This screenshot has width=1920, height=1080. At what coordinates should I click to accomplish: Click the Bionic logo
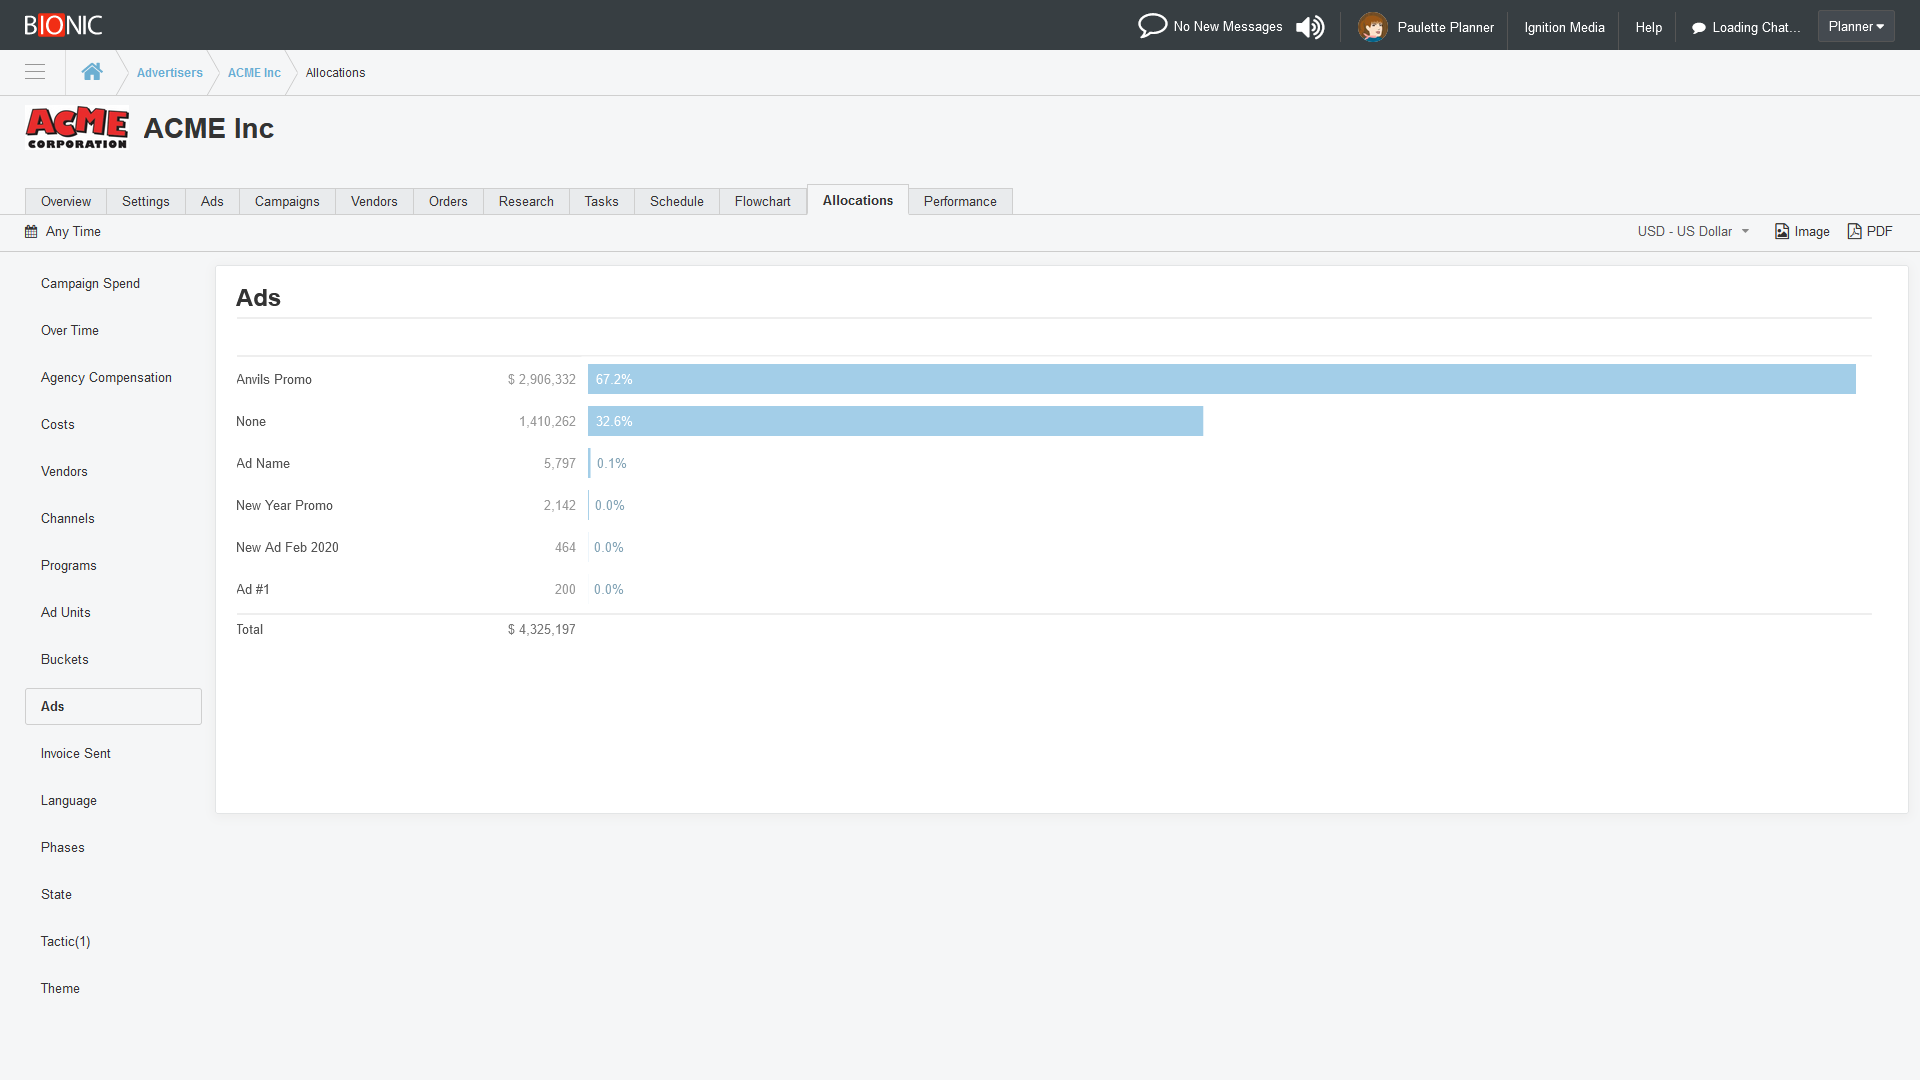63,25
